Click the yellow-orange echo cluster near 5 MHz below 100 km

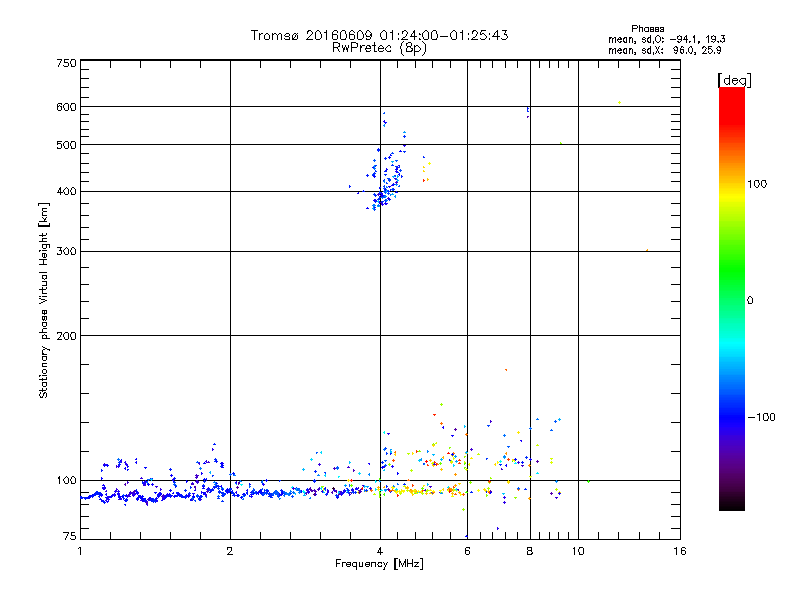pyautogui.click(x=418, y=491)
